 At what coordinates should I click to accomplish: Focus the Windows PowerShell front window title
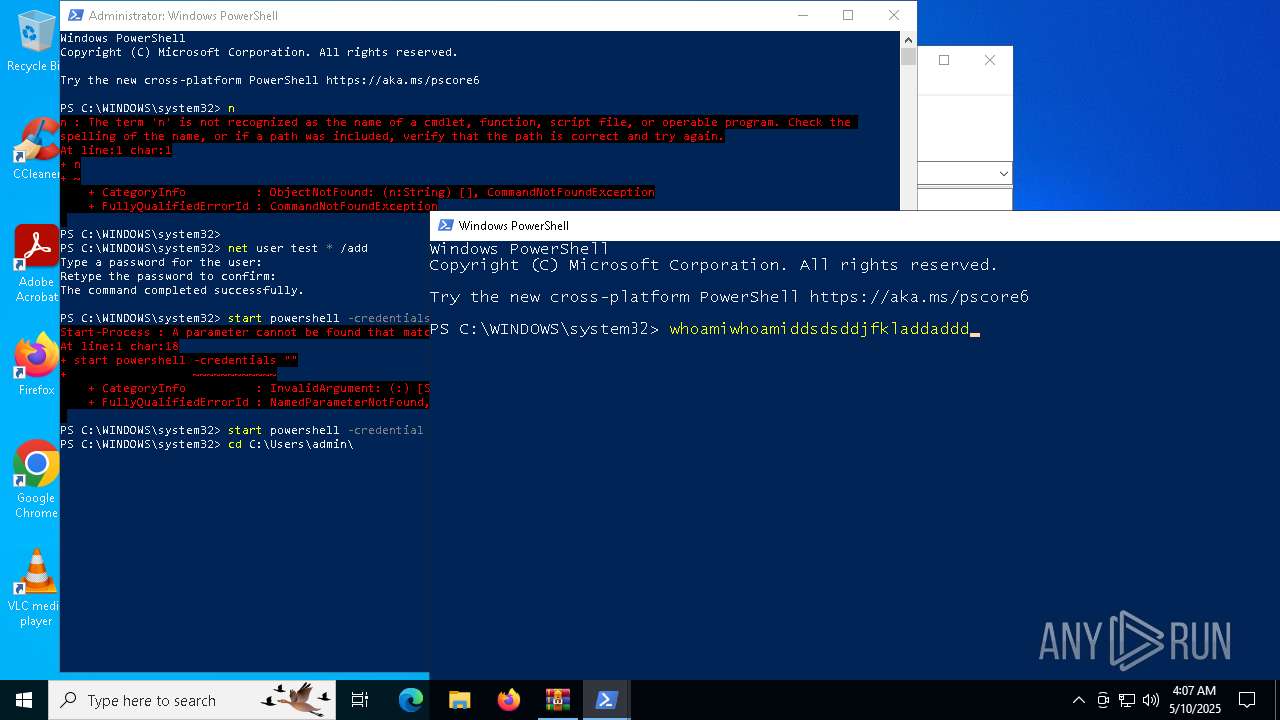[514, 226]
